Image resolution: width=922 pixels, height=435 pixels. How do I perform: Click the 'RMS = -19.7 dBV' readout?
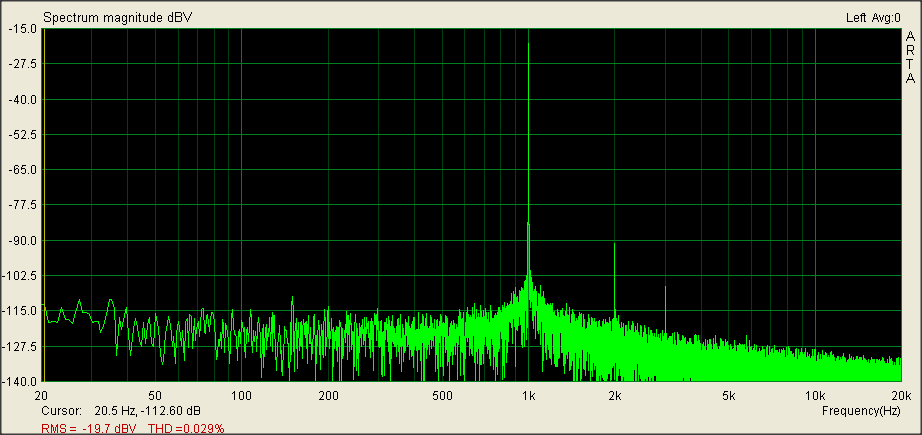tap(89, 429)
